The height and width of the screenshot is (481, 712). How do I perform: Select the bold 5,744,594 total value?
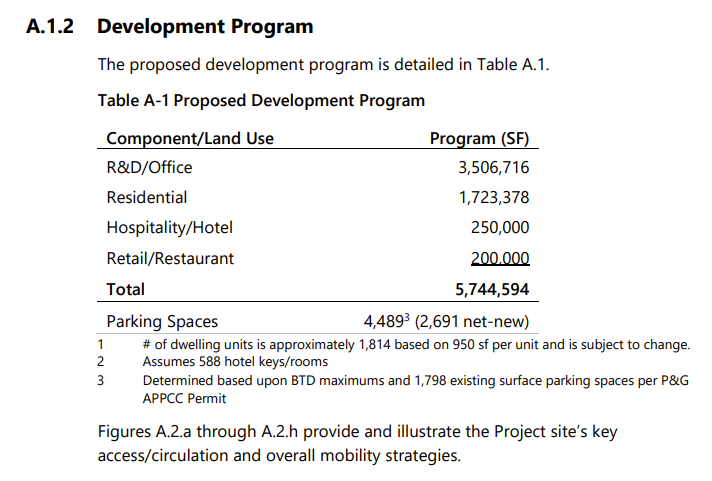[492, 289]
